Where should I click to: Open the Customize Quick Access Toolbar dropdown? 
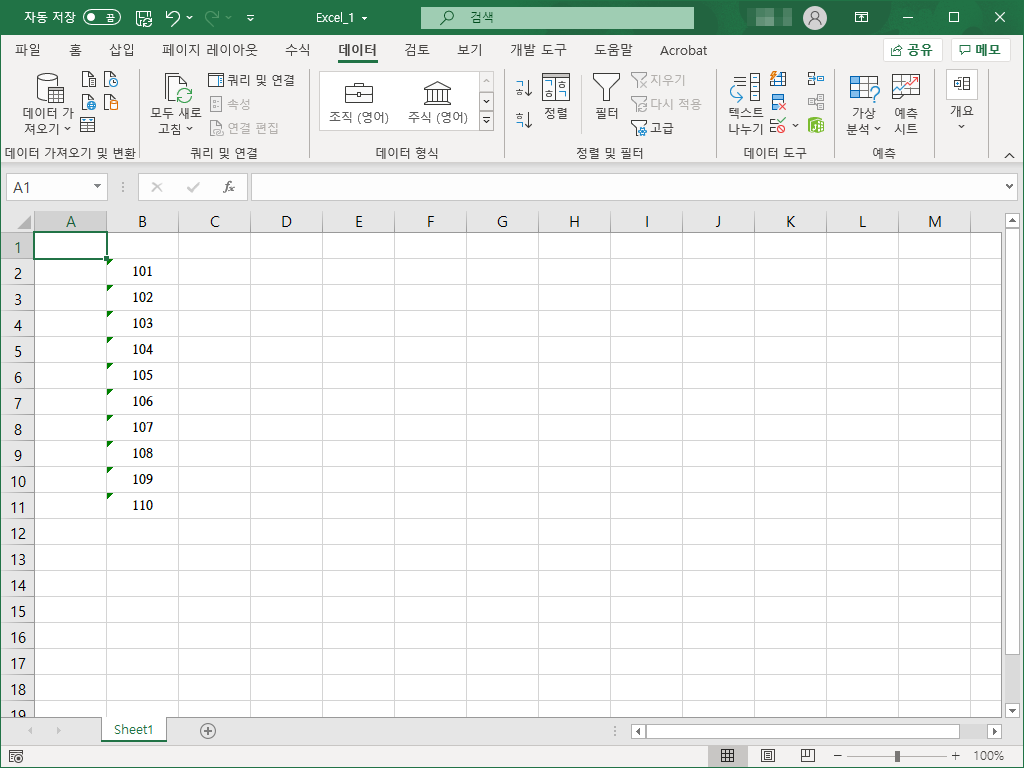pyautogui.click(x=250, y=18)
